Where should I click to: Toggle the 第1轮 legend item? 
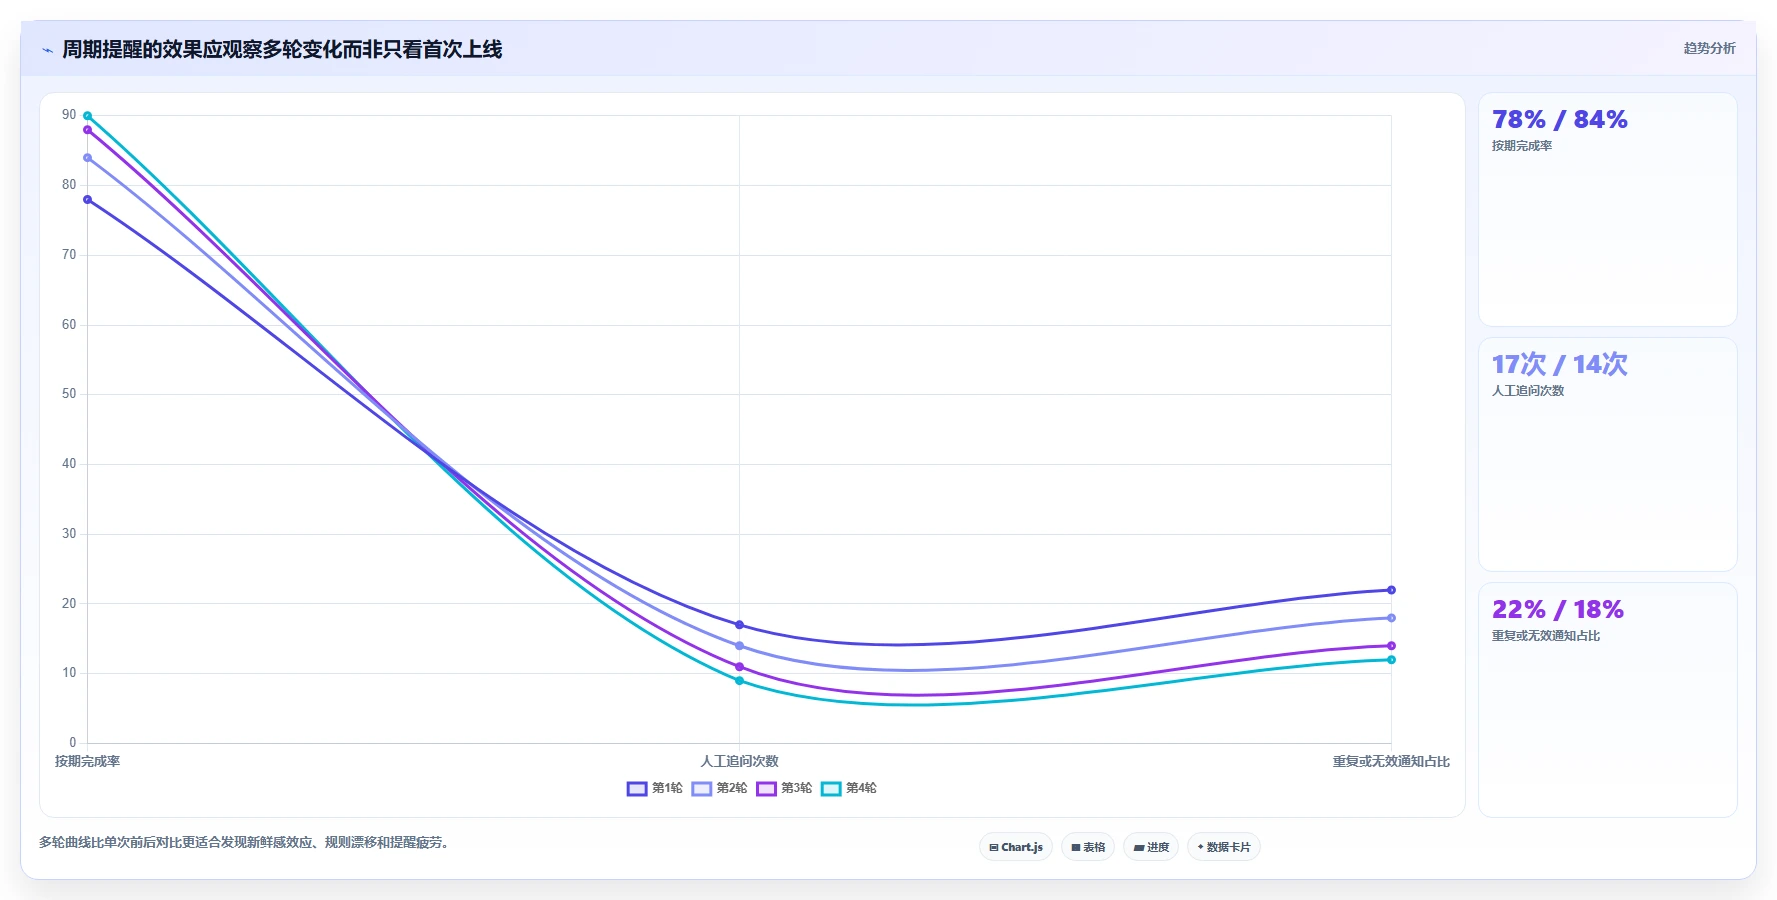click(x=655, y=788)
